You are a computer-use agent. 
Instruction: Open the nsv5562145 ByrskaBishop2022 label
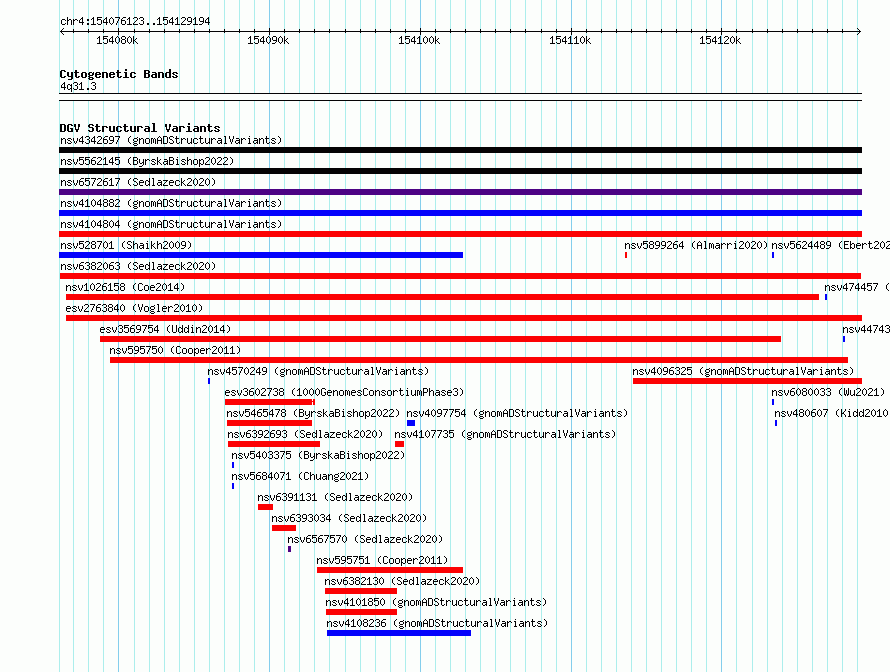coord(147,161)
